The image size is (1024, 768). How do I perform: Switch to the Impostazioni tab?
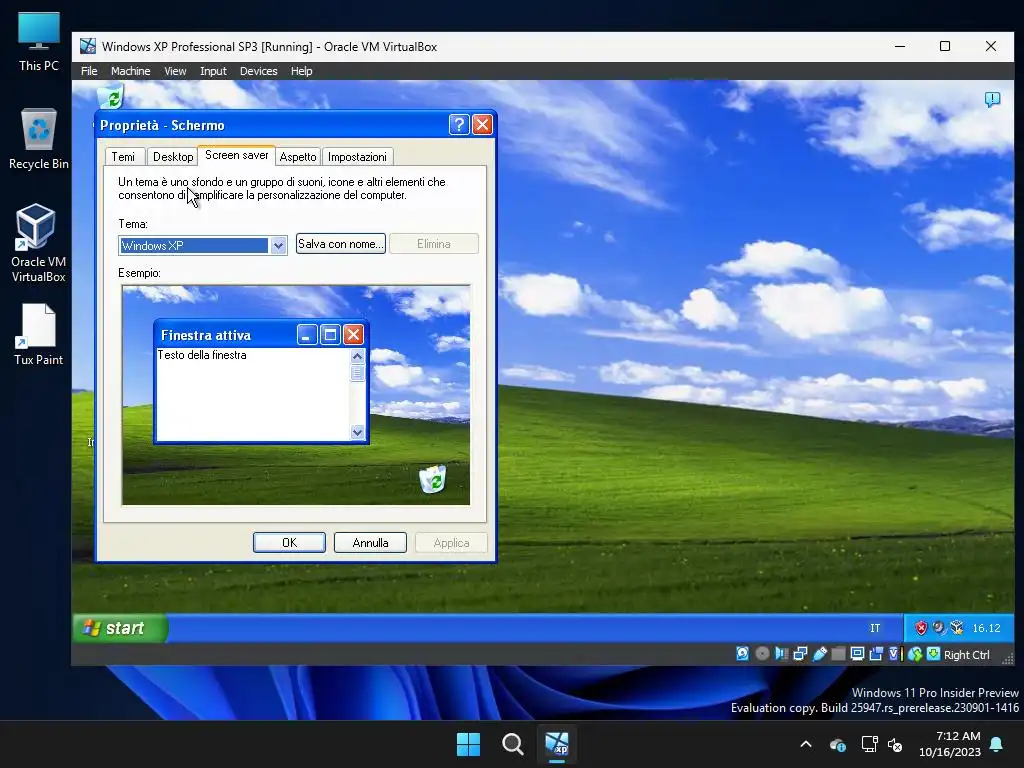tap(357, 157)
